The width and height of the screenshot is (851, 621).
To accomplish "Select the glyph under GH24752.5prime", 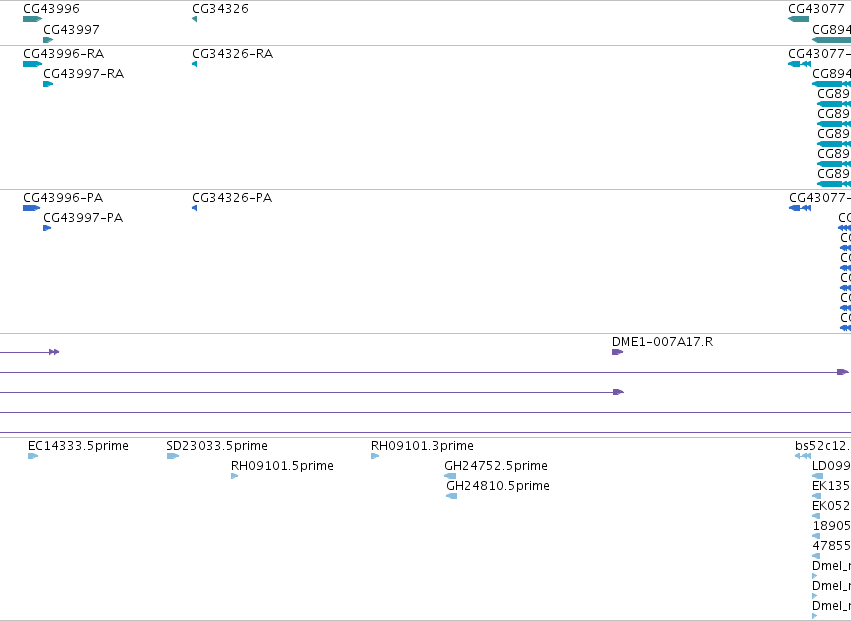I will (x=450, y=476).
